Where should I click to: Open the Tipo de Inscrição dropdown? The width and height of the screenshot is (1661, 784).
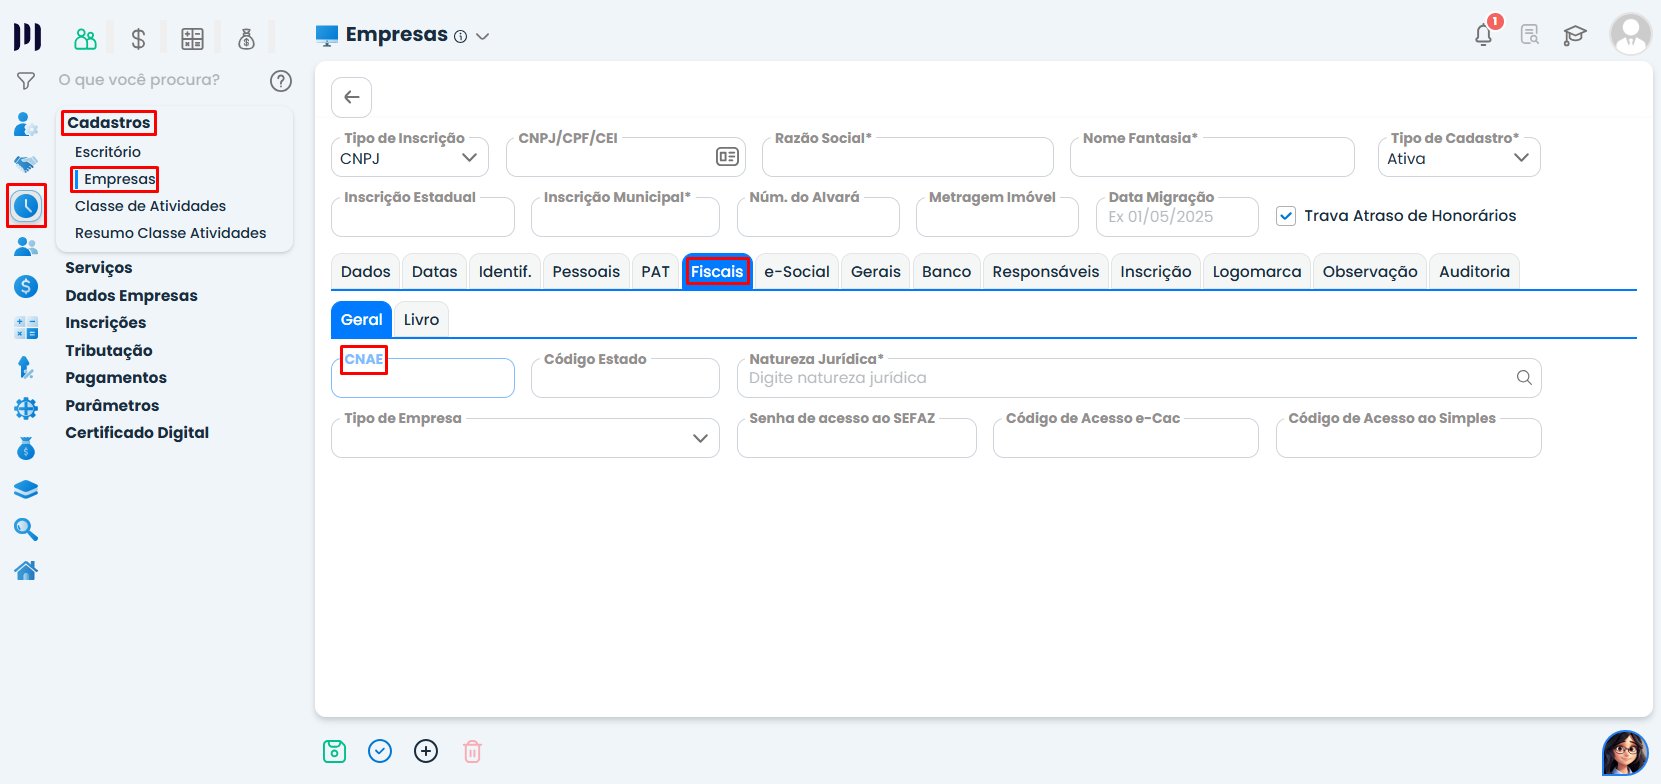410,158
